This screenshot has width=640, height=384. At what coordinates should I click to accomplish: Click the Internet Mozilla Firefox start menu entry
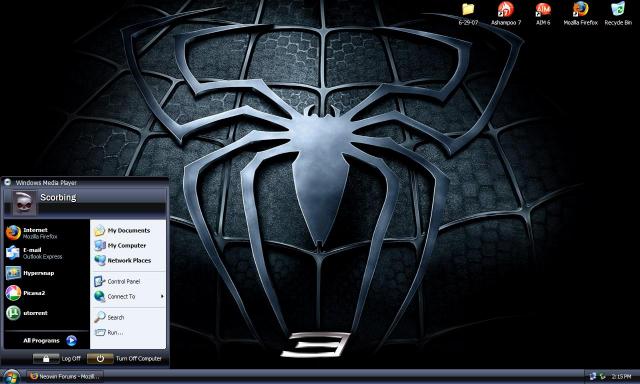pos(46,233)
